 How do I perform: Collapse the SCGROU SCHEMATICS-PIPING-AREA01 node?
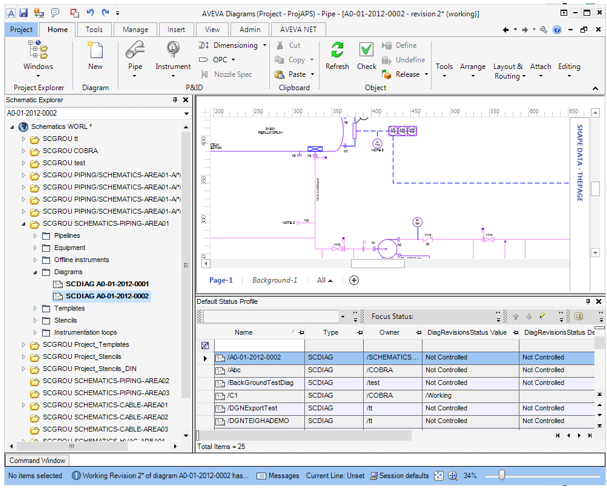(24, 223)
